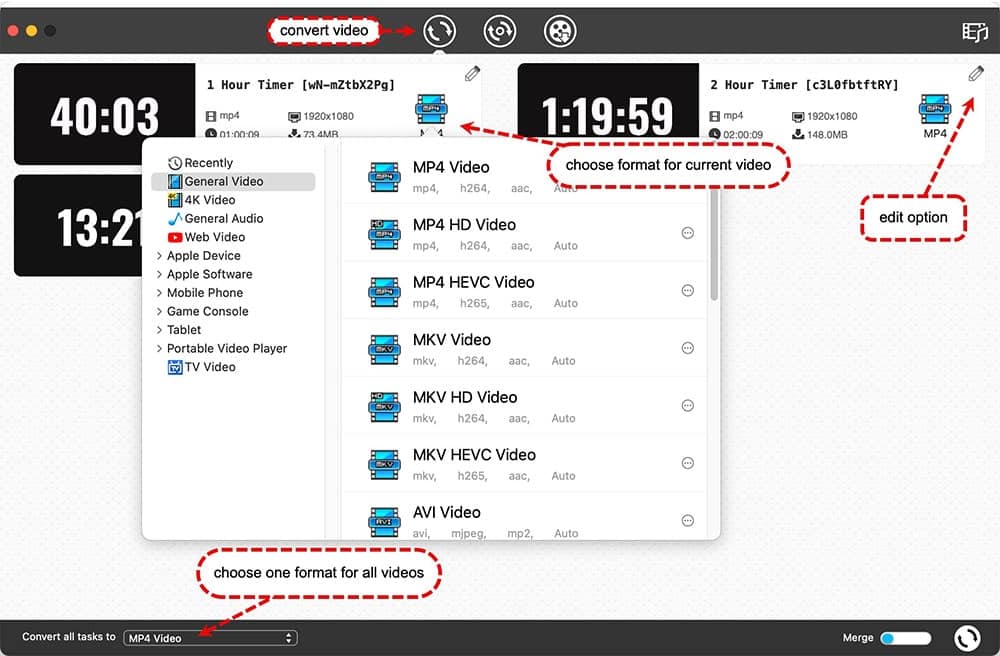Open the Convert all tasks to dropdown
Viewport: 1000px width, 656px height.
click(x=209, y=637)
